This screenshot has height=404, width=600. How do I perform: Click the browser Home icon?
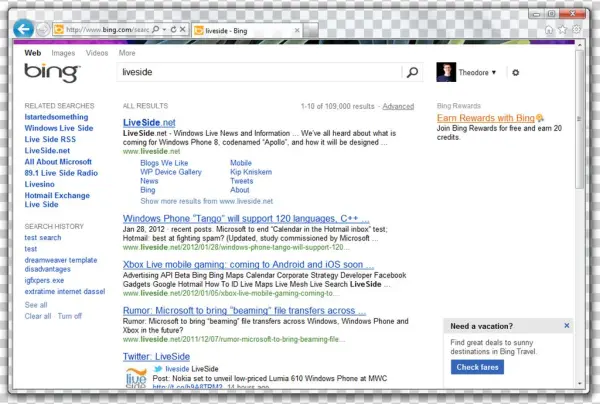(x=549, y=30)
